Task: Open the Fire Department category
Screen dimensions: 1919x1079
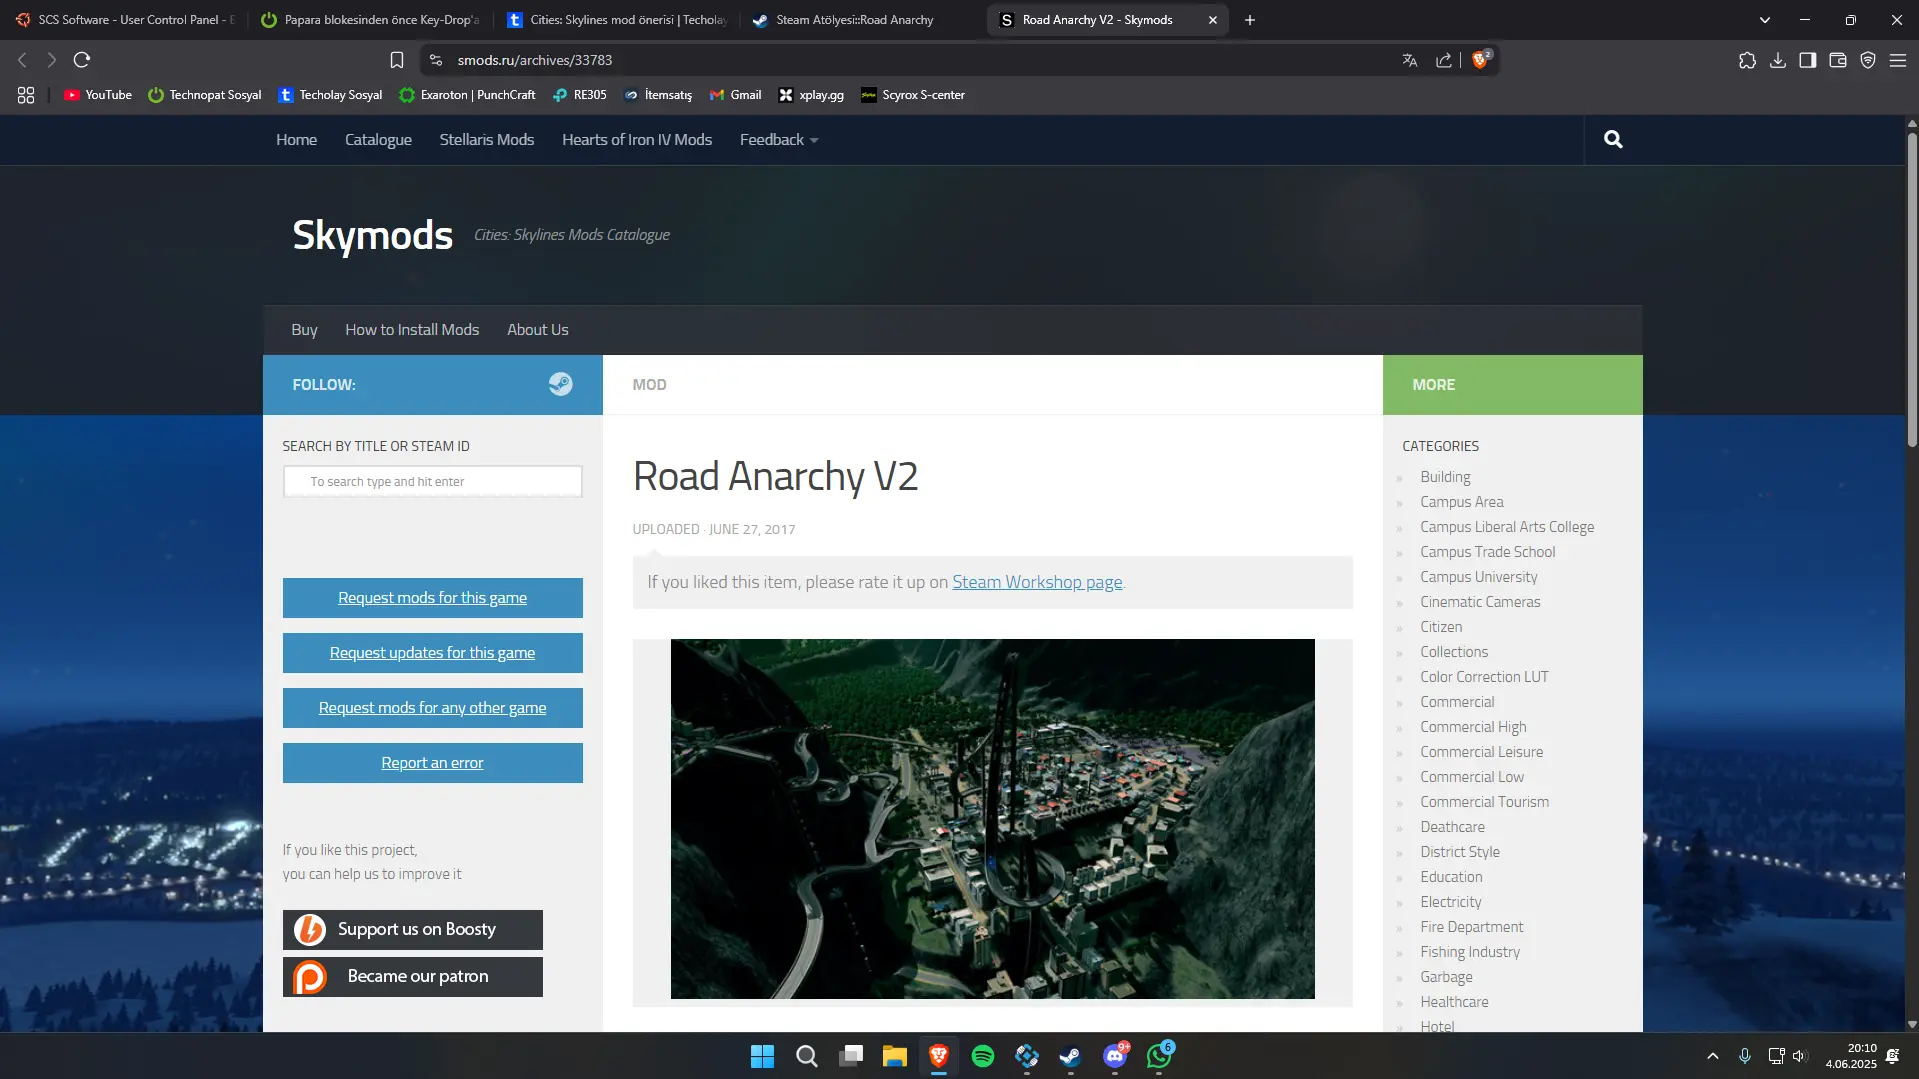Action: [1472, 927]
